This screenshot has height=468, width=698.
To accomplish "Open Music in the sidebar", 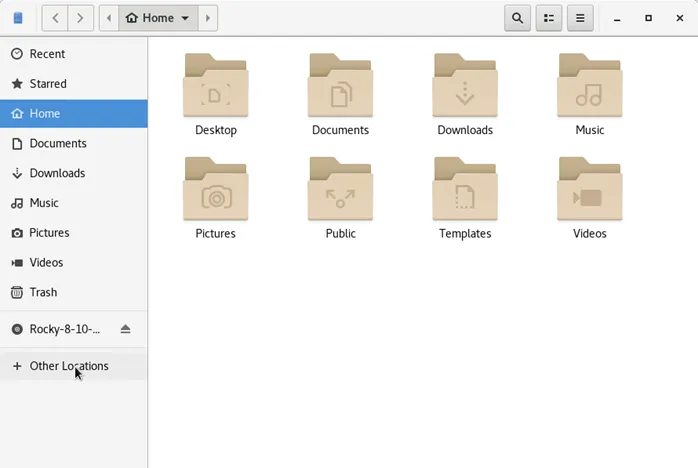I will (73, 203).
